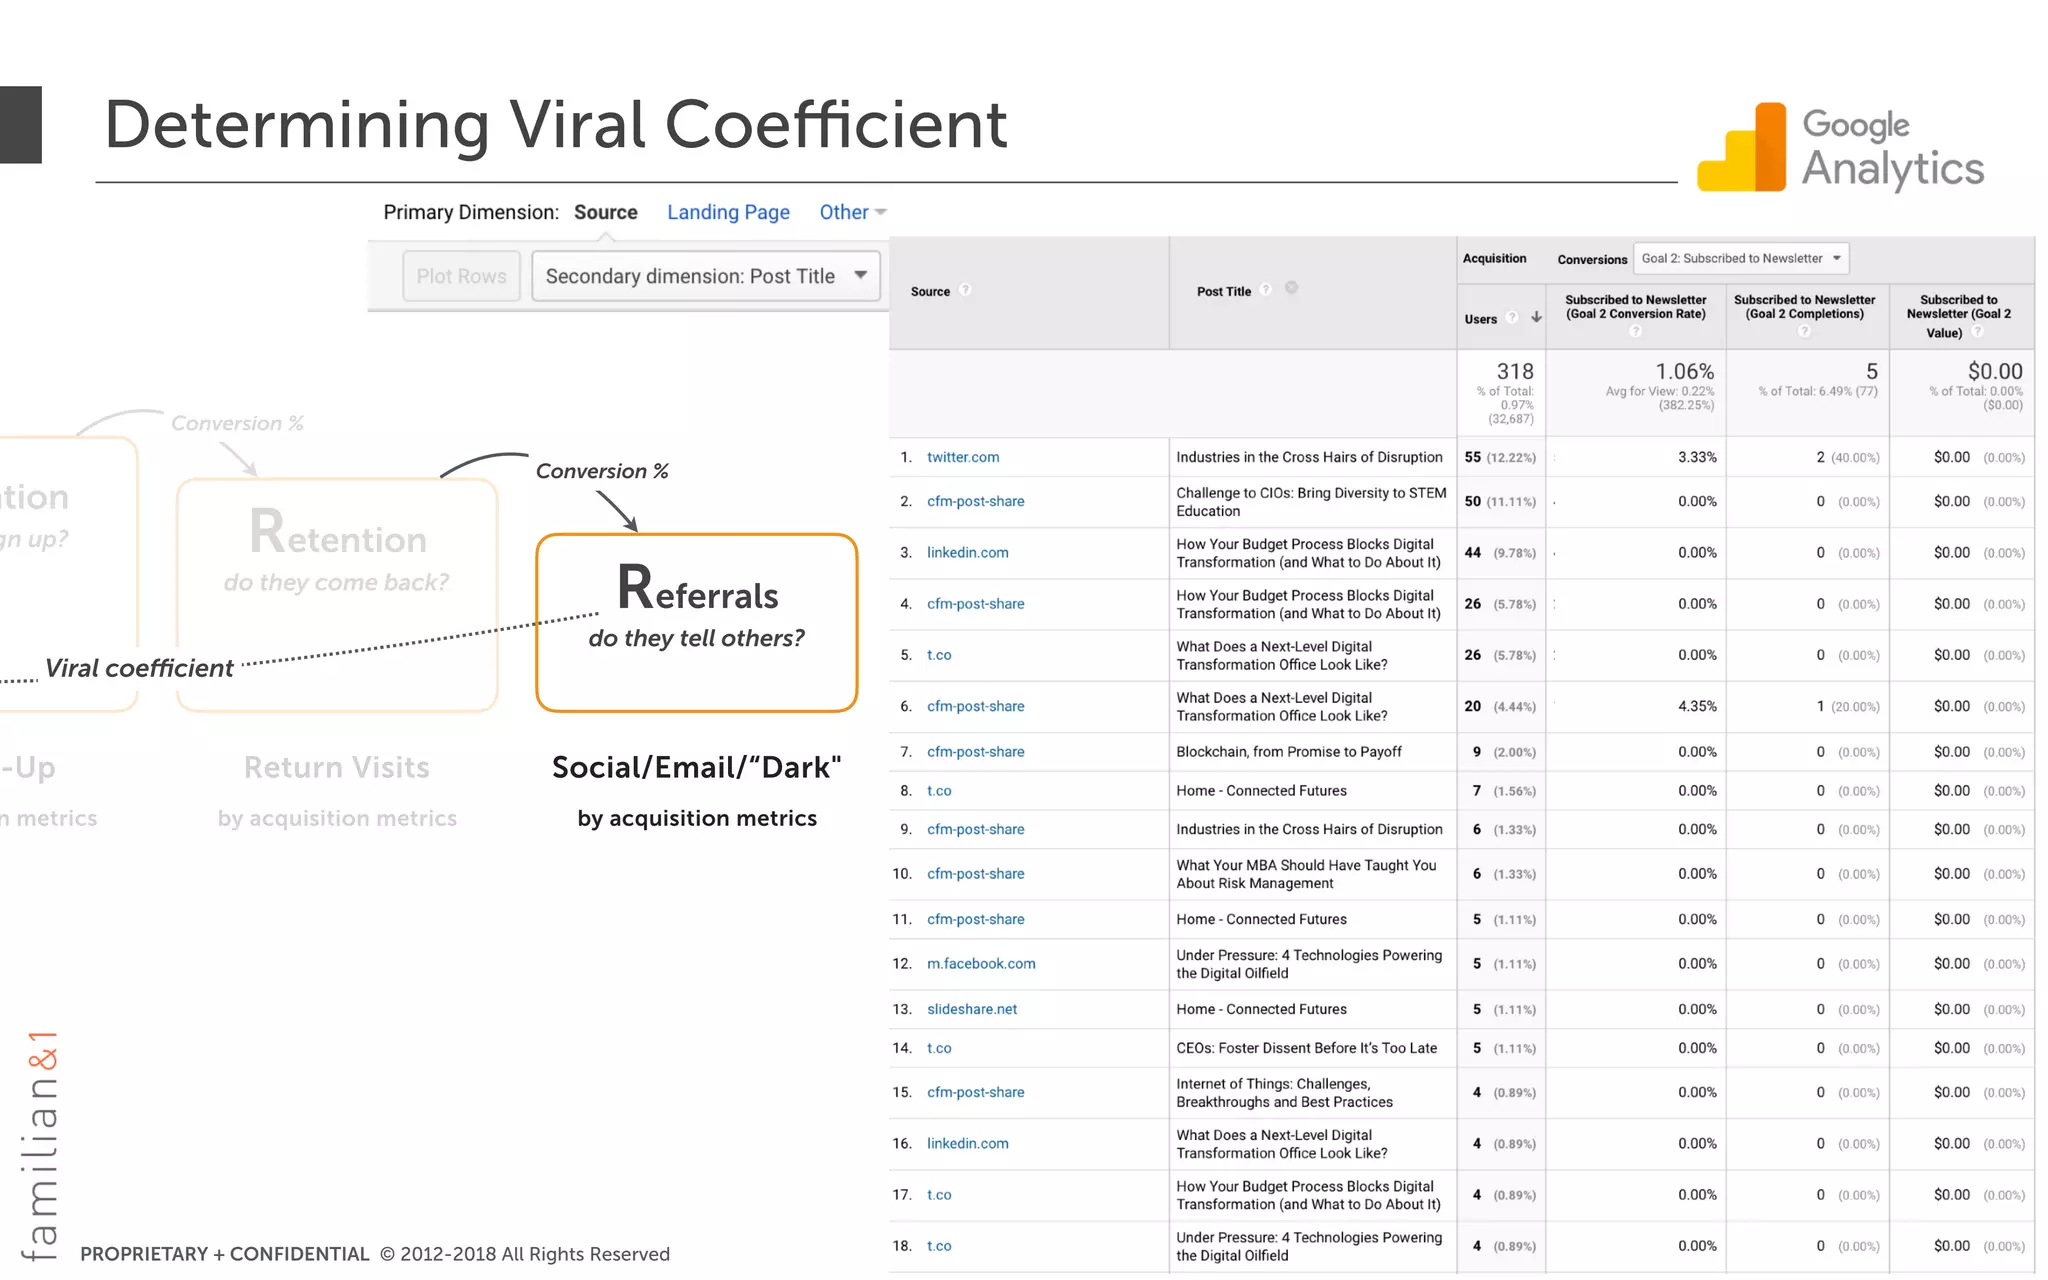Click the Users column sort arrow
Viewport: 2048px width, 1280px height.
coord(1536,317)
